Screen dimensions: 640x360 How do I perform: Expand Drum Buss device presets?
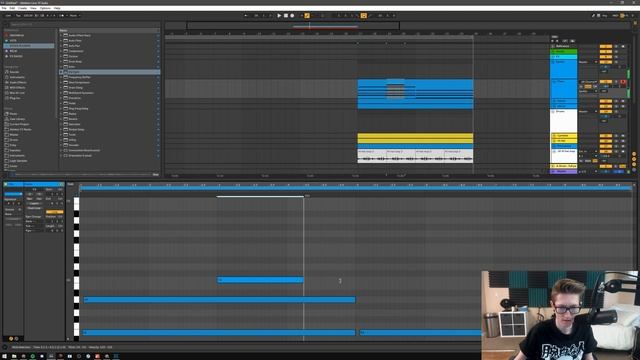pyautogui.click(x=61, y=62)
